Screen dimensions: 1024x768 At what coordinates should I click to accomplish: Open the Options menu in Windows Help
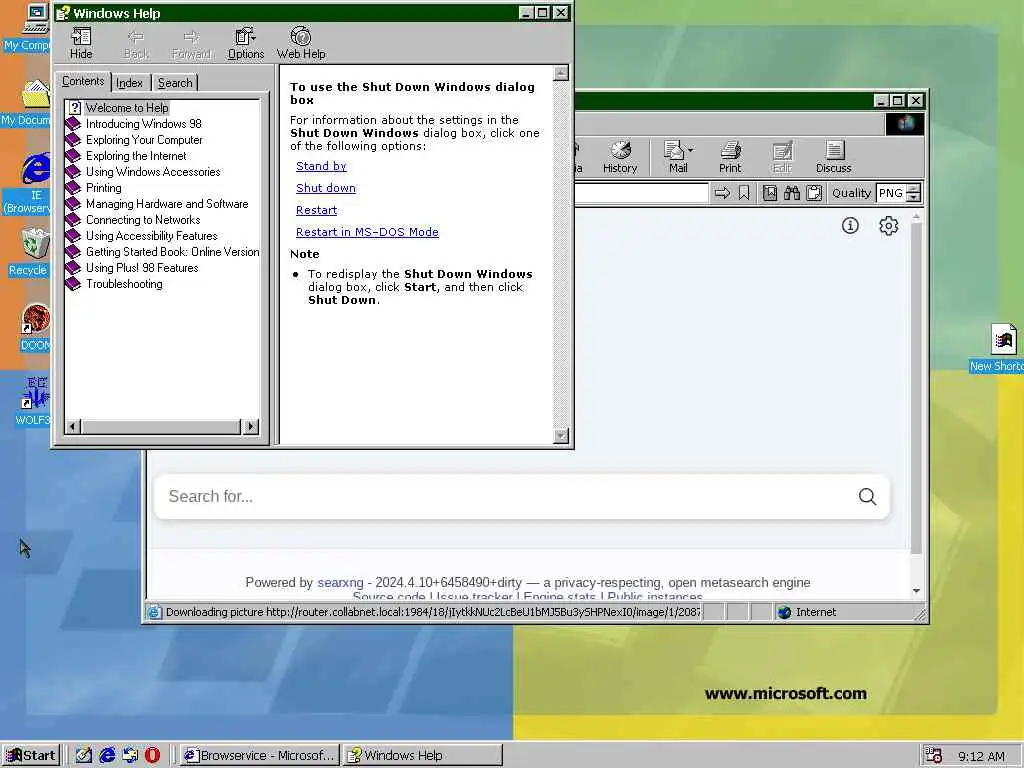tap(246, 43)
